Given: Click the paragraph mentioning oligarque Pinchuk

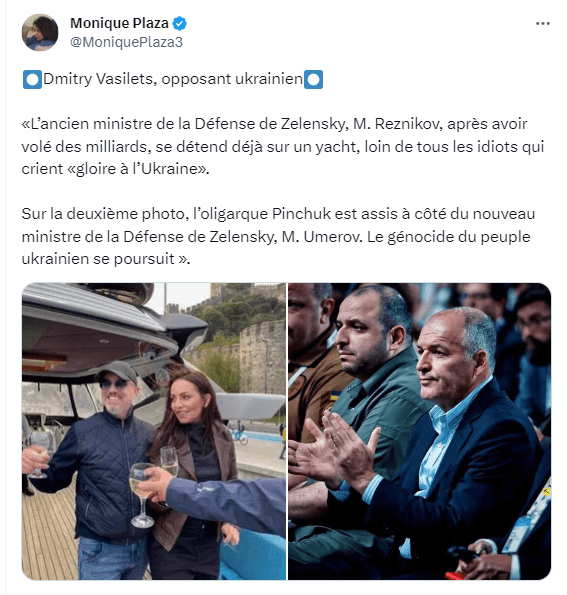Looking at the screenshot, I should pos(278,236).
